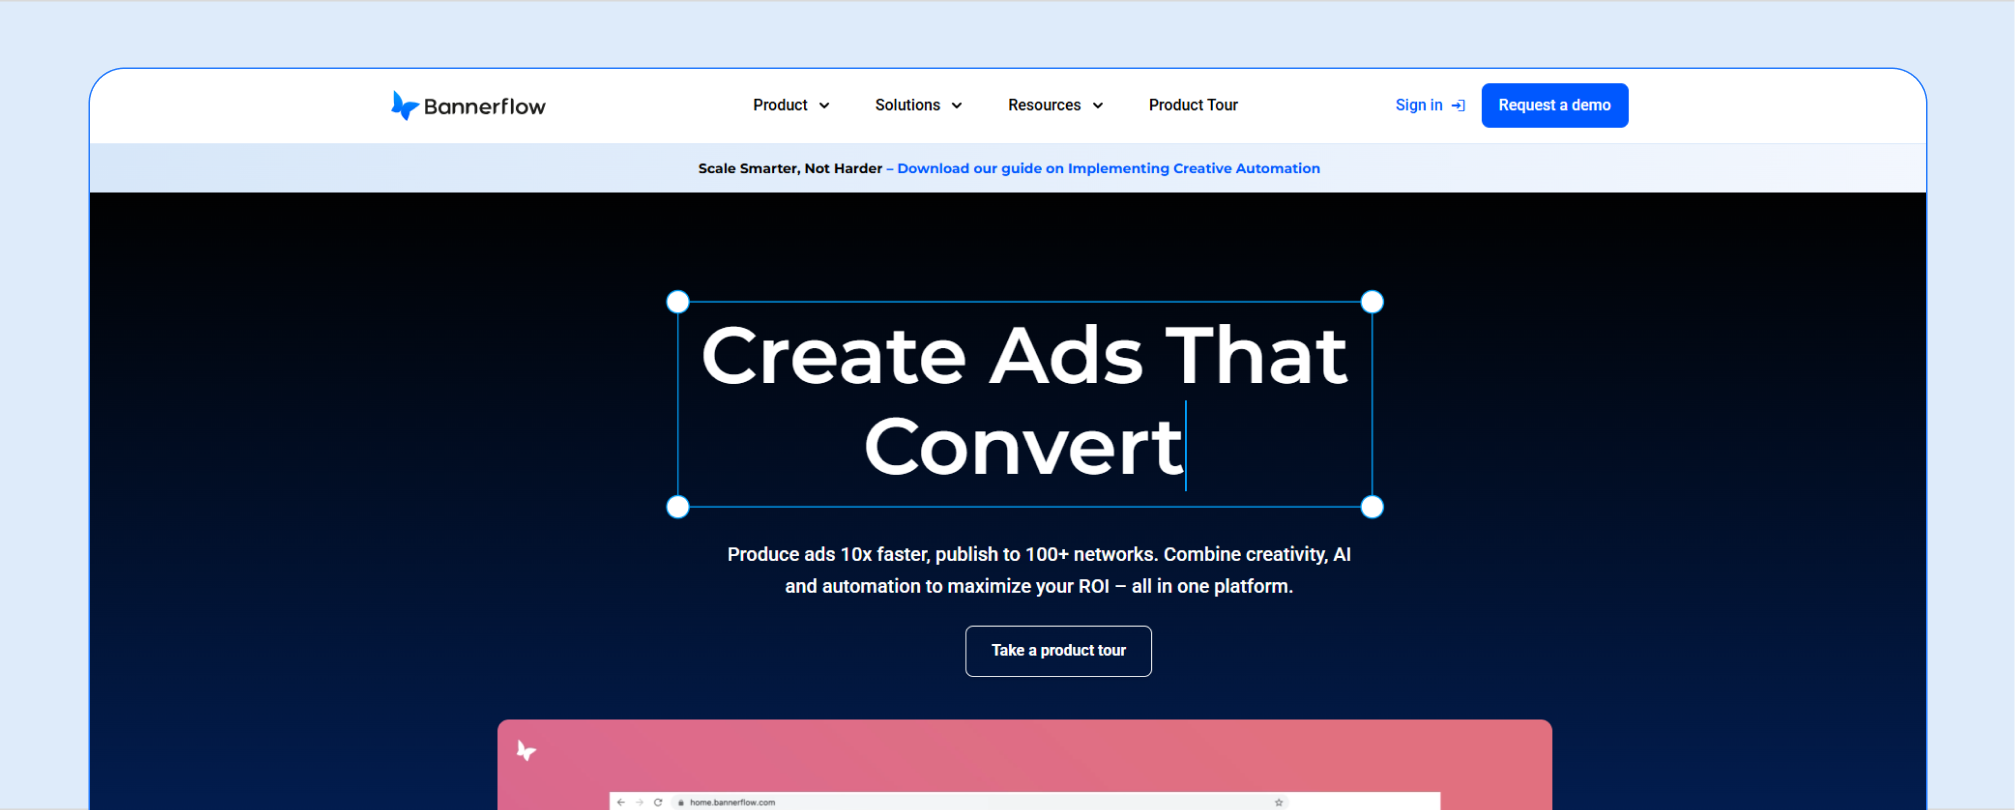The width and height of the screenshot is (2015, 810).
Task: Click the star bookmark icon in preview browser
Action: 1279,802
